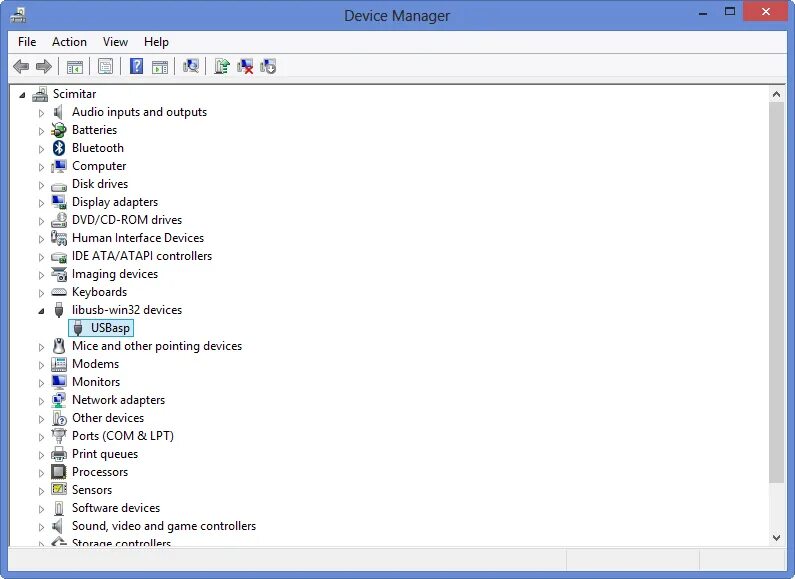Maximize the Device Manager window
This screenshot has width=795, height=579.
[730, 12]
